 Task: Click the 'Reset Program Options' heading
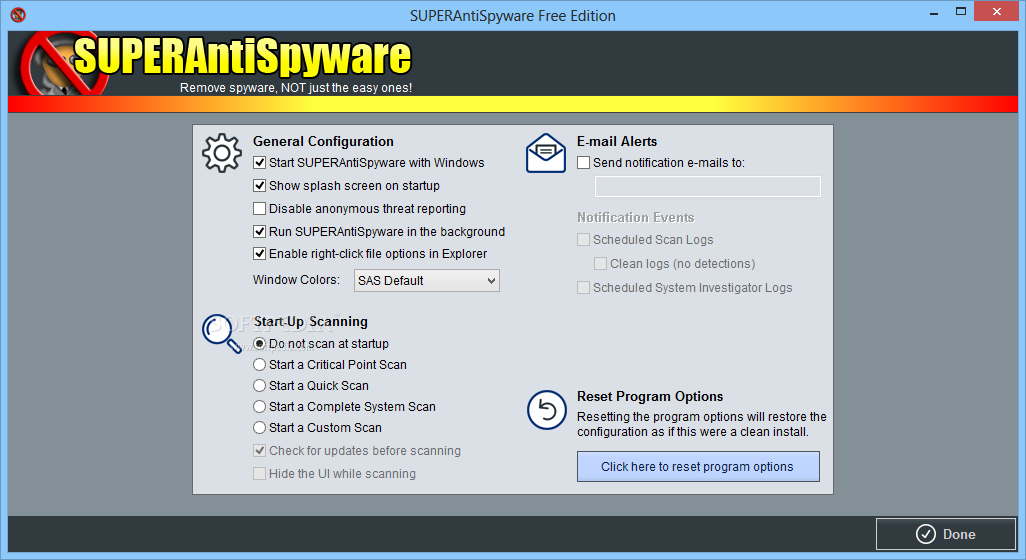click(x=650, y=396)
